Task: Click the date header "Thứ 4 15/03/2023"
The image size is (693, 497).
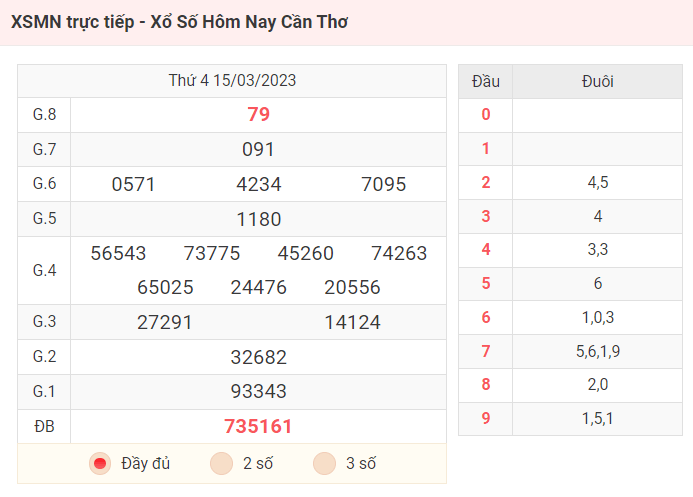Action: click(x=232, y=80)
